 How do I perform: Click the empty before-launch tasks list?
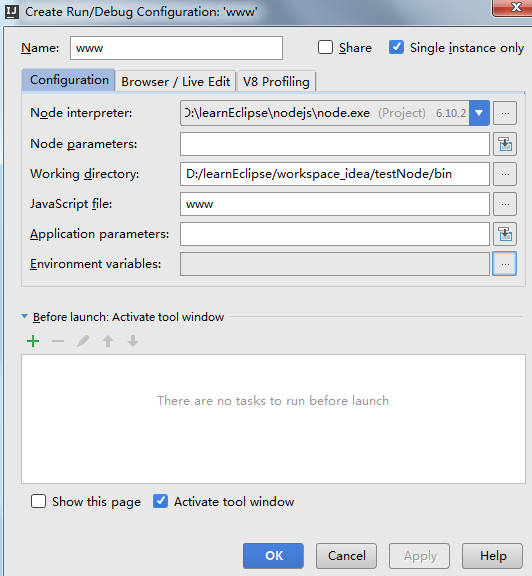tap(273, 419)
